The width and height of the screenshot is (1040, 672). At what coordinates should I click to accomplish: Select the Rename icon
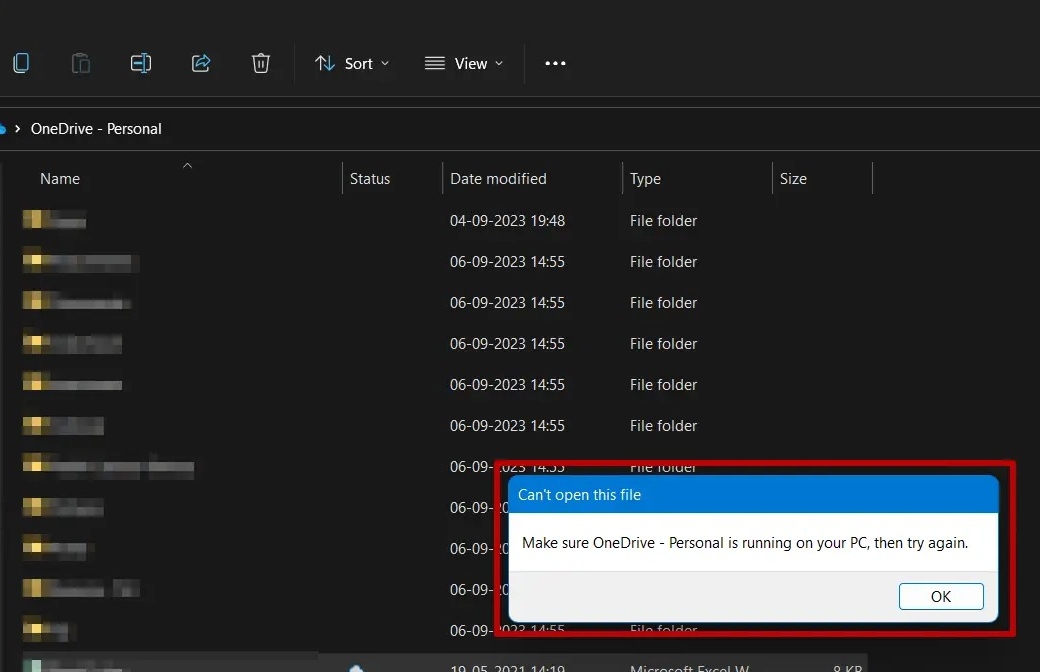(x=141, y=62)
